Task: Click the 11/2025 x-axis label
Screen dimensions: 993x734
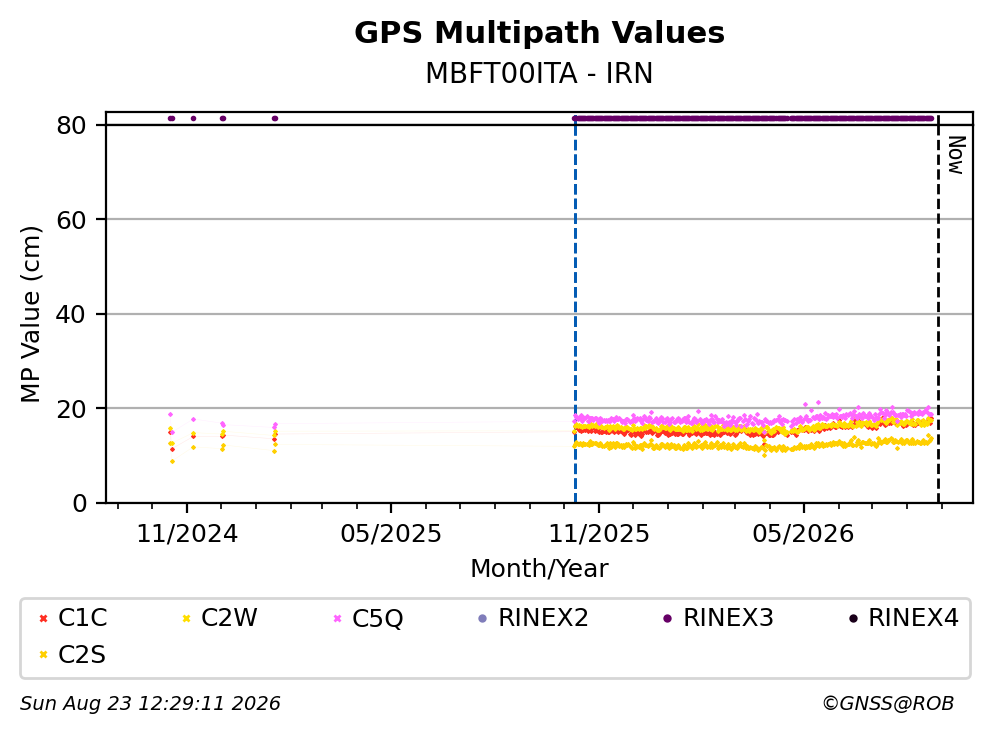Action: coord(599,534)
